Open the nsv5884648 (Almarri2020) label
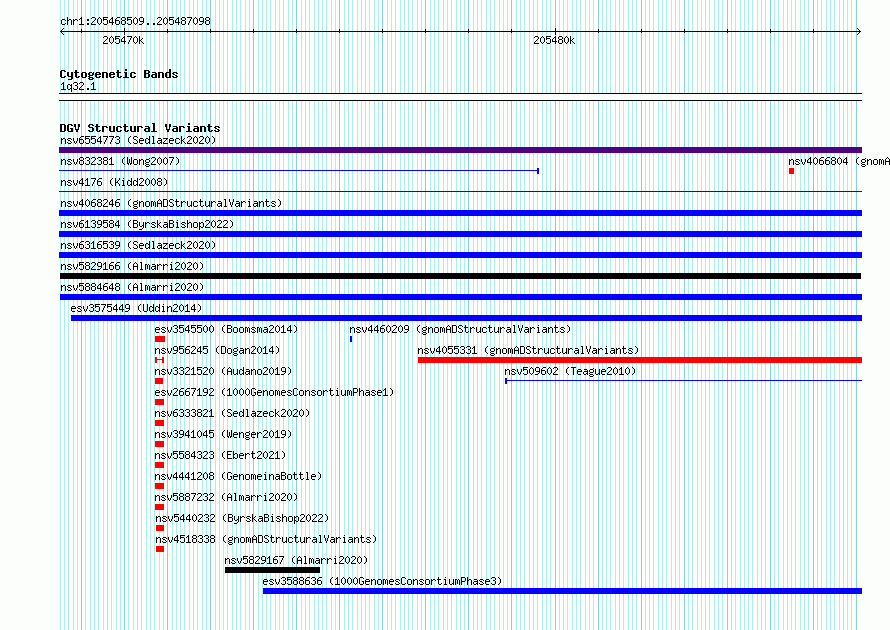Image resolution: width=890 pixels, height=630 pixels. tap(132, 287)
